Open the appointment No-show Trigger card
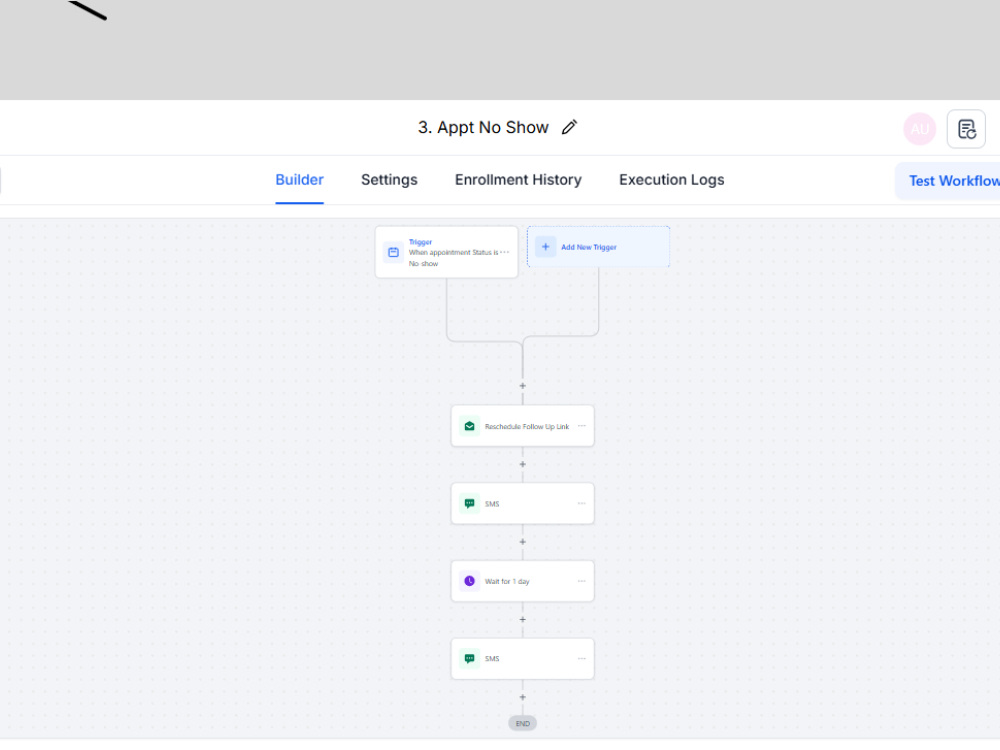This screenshot has height=750, width=1000. [x=446, y=253]
